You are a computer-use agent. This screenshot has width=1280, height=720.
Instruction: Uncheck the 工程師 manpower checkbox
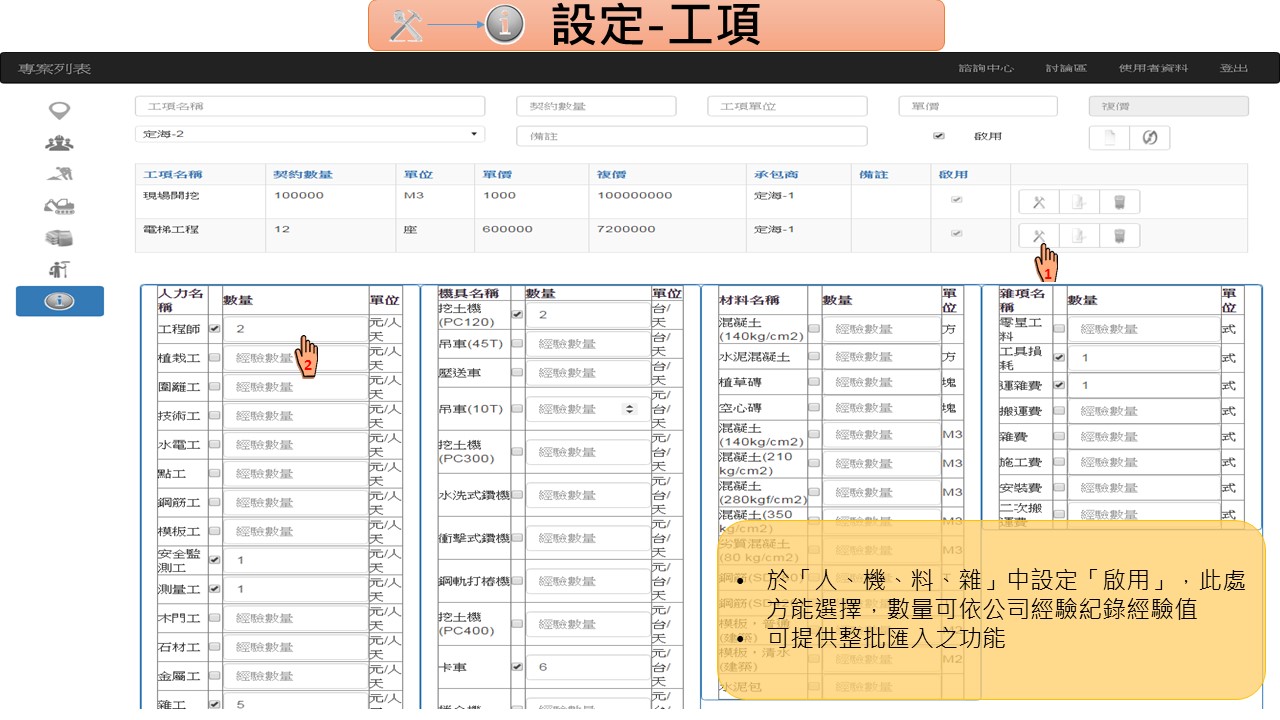(x=214, y=329)
